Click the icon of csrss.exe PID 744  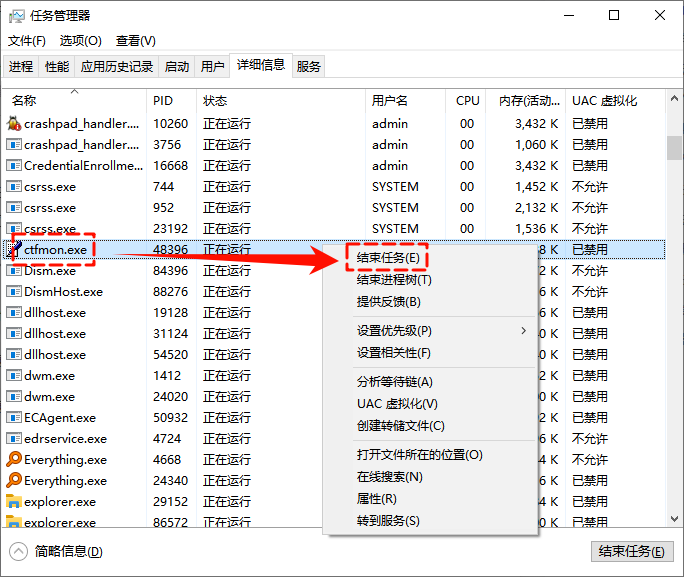[14, 186]
